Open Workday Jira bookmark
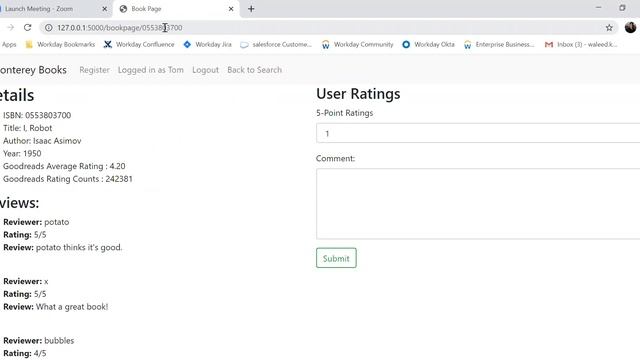Image resolution: width=640 pixels, height=360 pixels. [207, 44]
